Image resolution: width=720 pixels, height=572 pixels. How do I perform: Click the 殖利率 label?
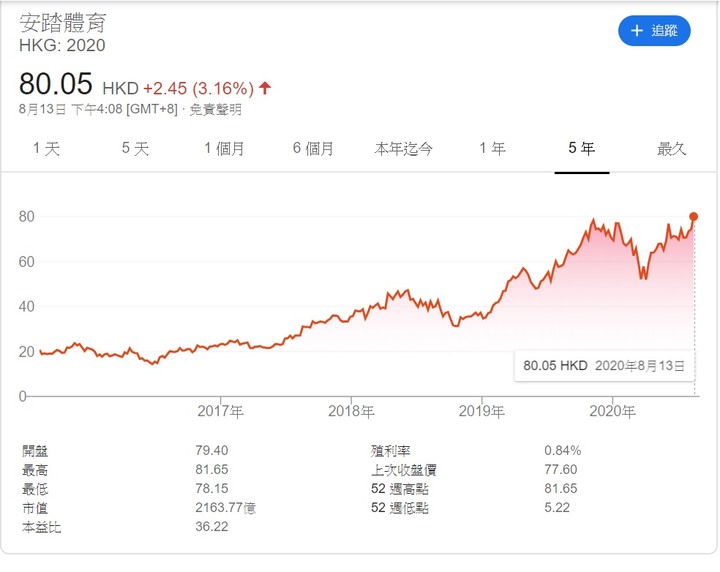tap(390, 451)
